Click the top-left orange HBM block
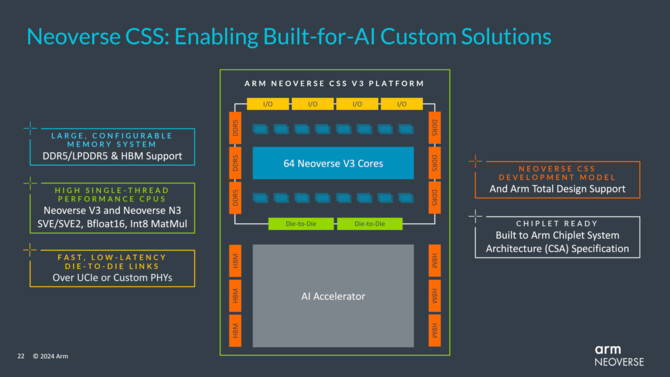The height and width of the screenshot is (377, 670). click(x=235, y=261)
